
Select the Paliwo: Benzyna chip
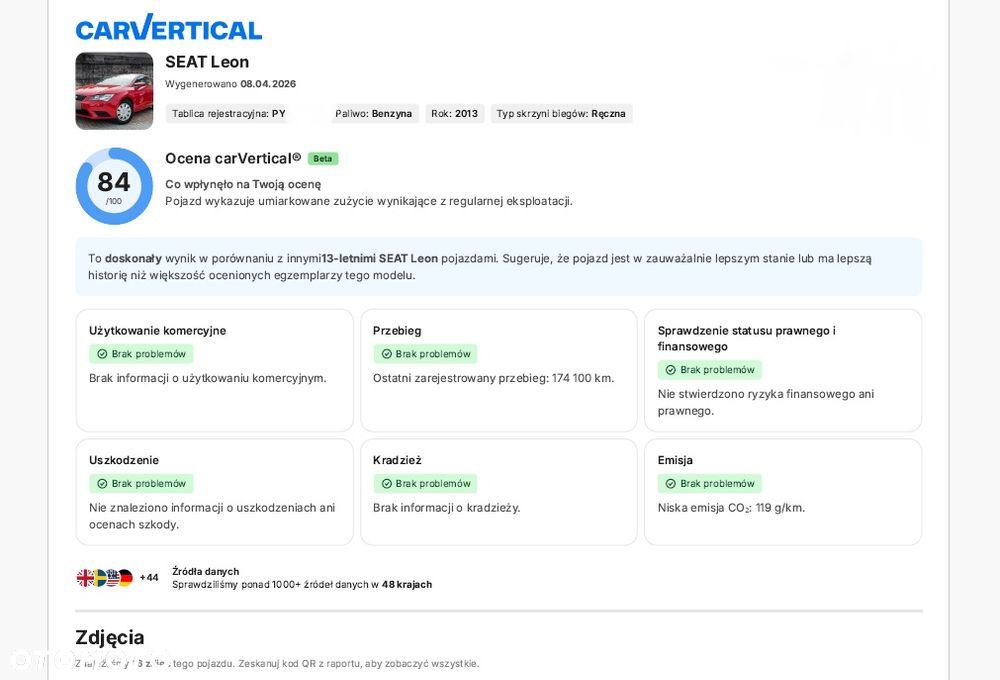[x=373, y=114]
